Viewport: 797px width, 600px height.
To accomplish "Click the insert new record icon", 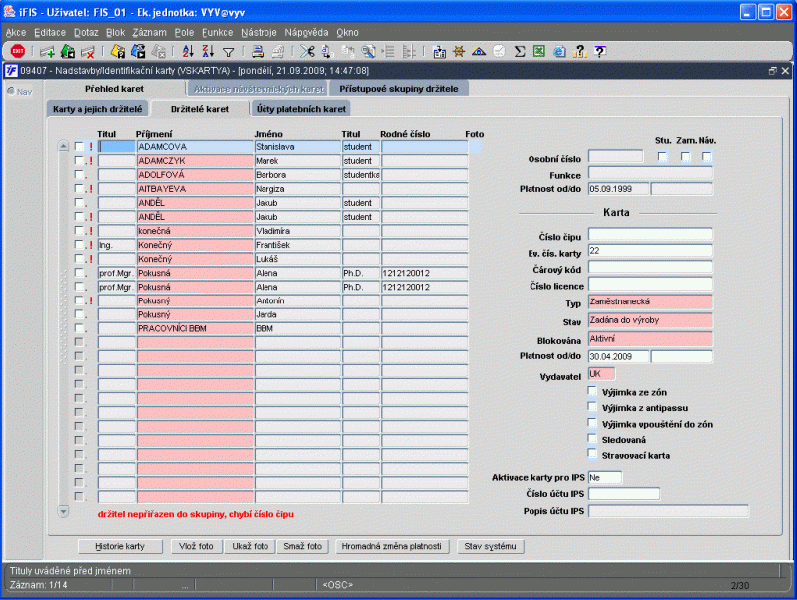I will point(47,51).
